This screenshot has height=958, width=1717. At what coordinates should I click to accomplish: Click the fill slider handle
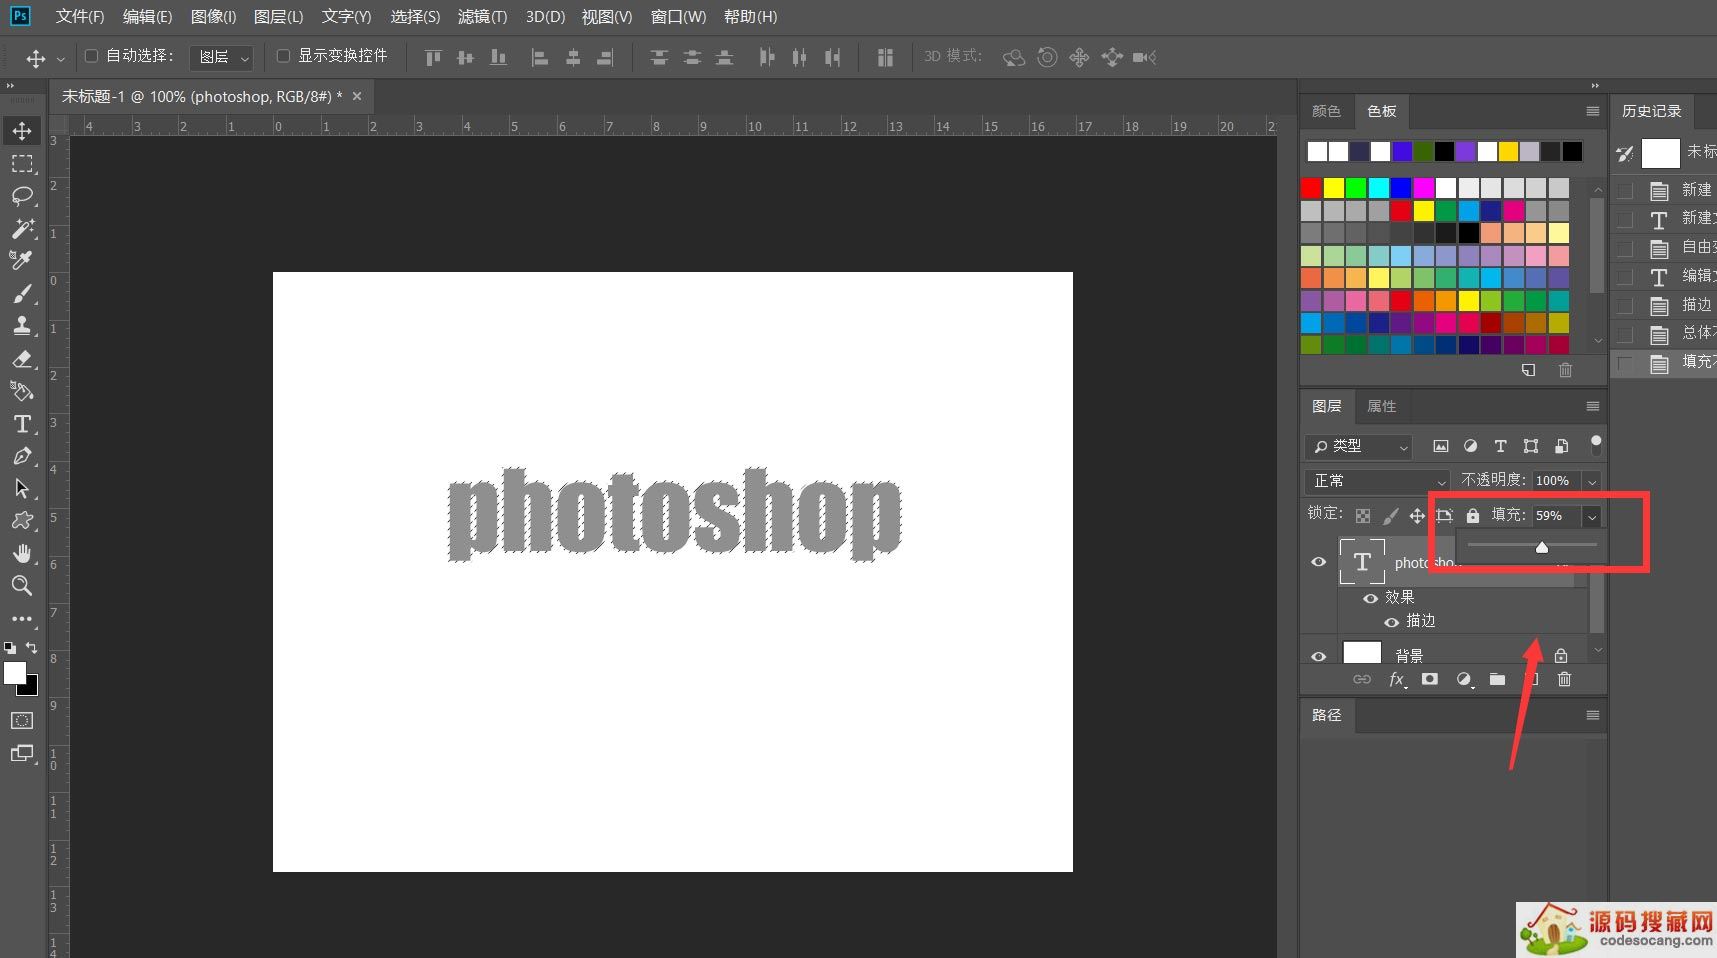tap(1542, 547)
